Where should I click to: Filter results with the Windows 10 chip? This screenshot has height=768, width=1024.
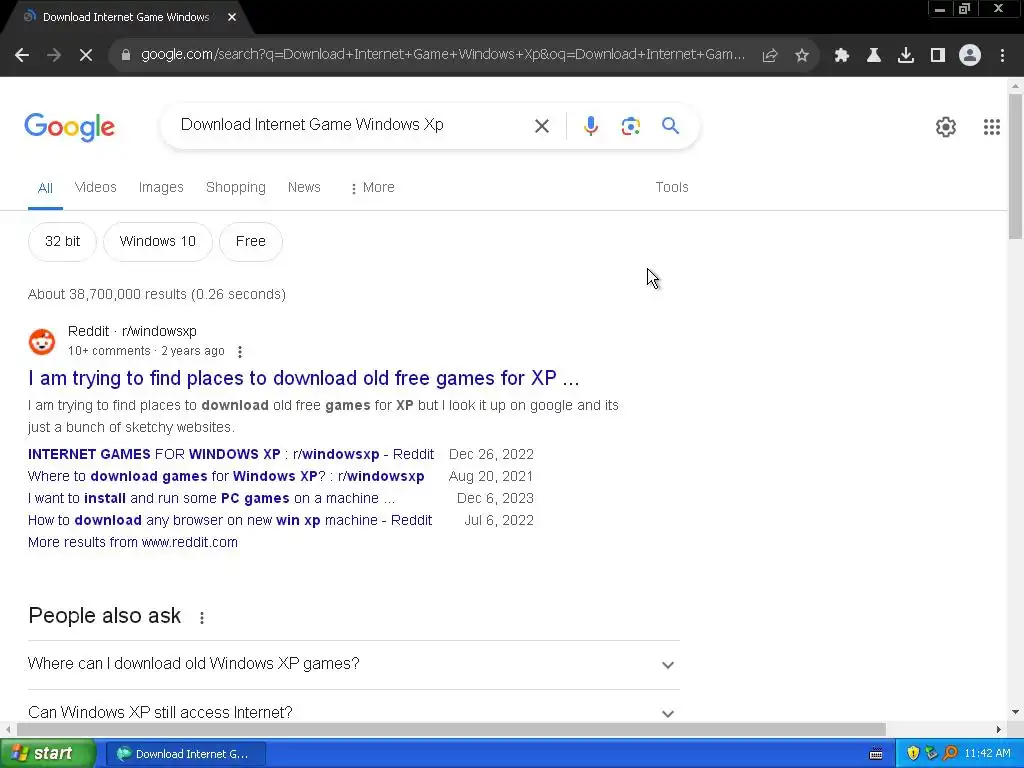coord(157,242)
